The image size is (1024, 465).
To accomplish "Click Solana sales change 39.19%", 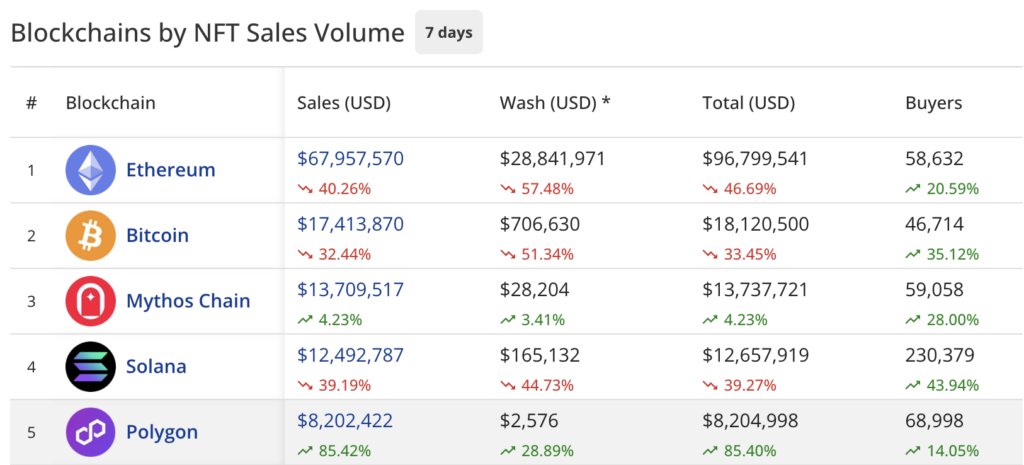I will 334,386.
